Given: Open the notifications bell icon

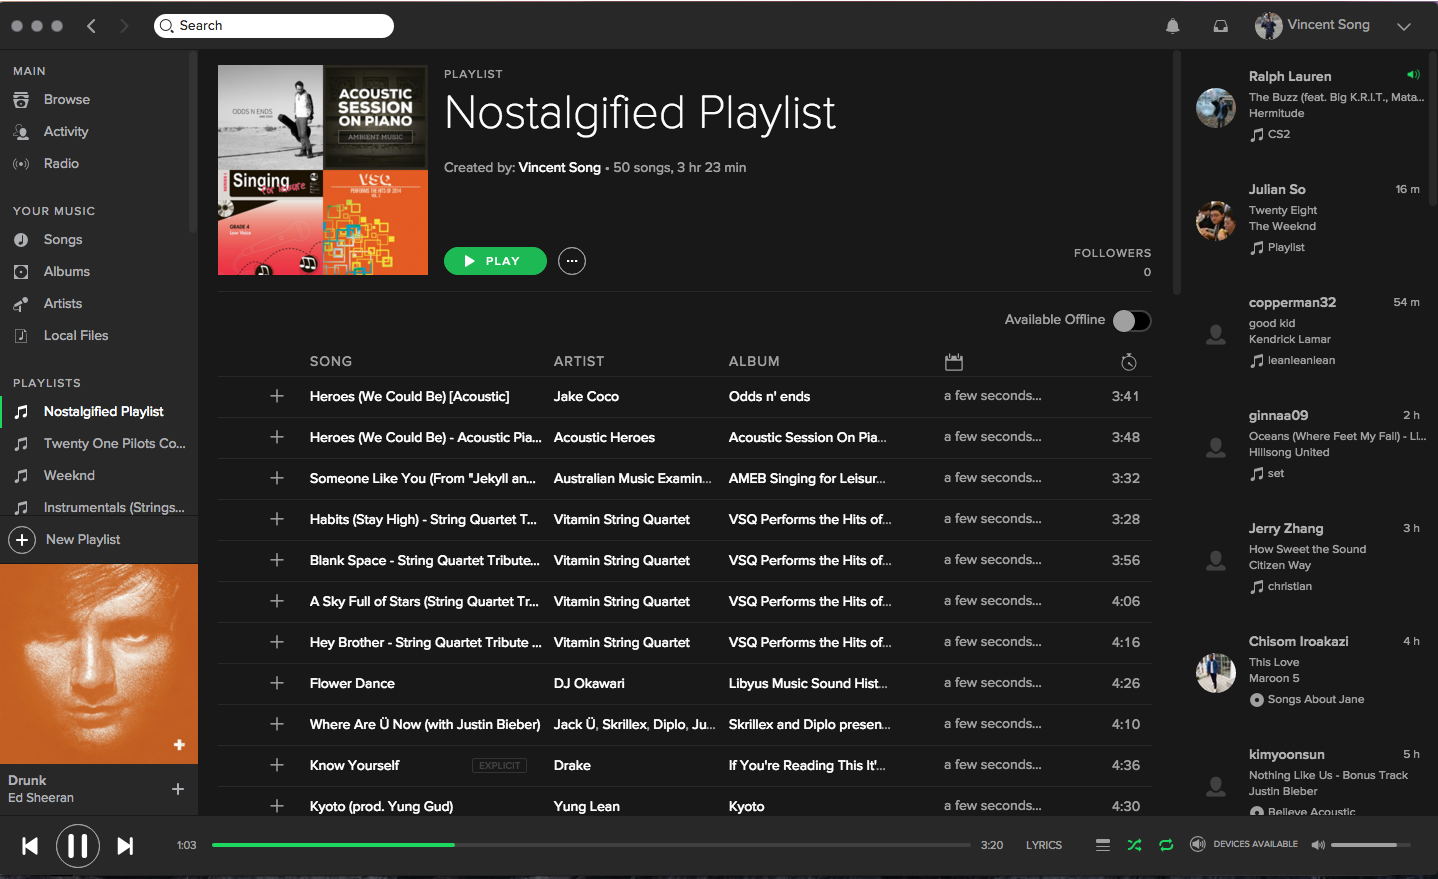Looking at the screenshot, I should [1173, 26].
